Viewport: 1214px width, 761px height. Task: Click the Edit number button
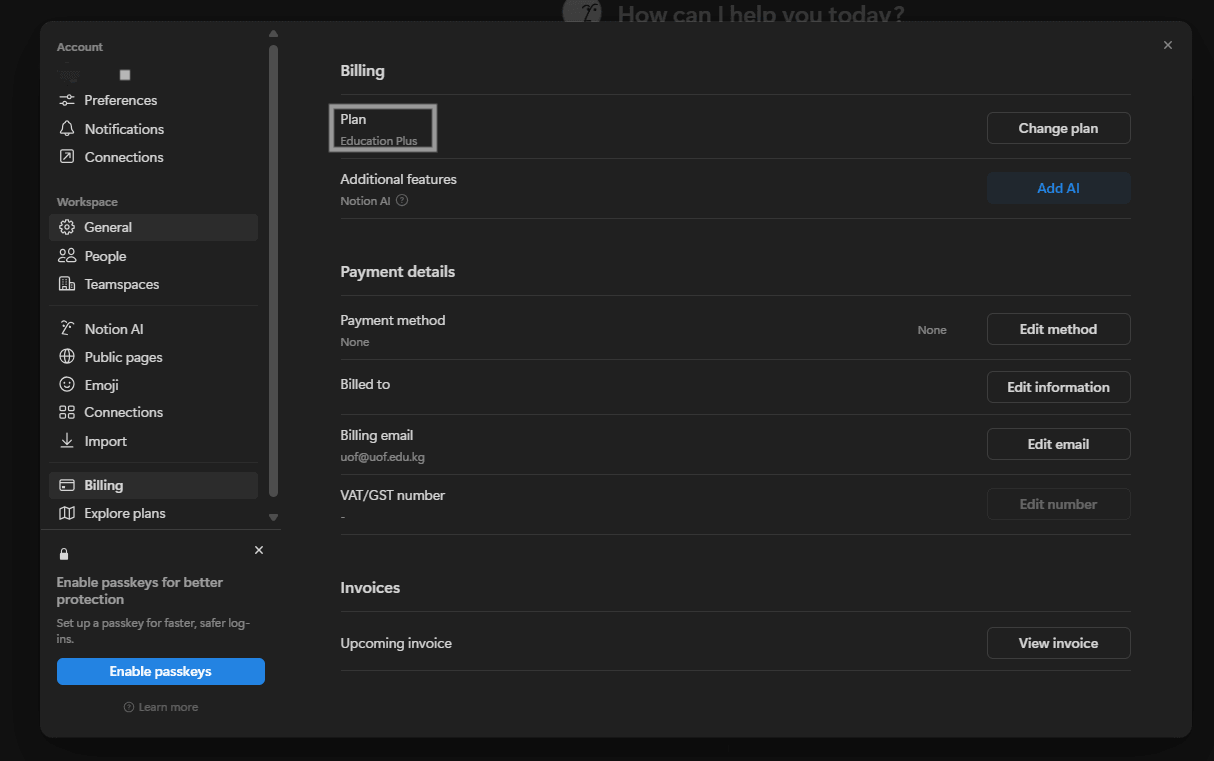(x=1058, y=504)
